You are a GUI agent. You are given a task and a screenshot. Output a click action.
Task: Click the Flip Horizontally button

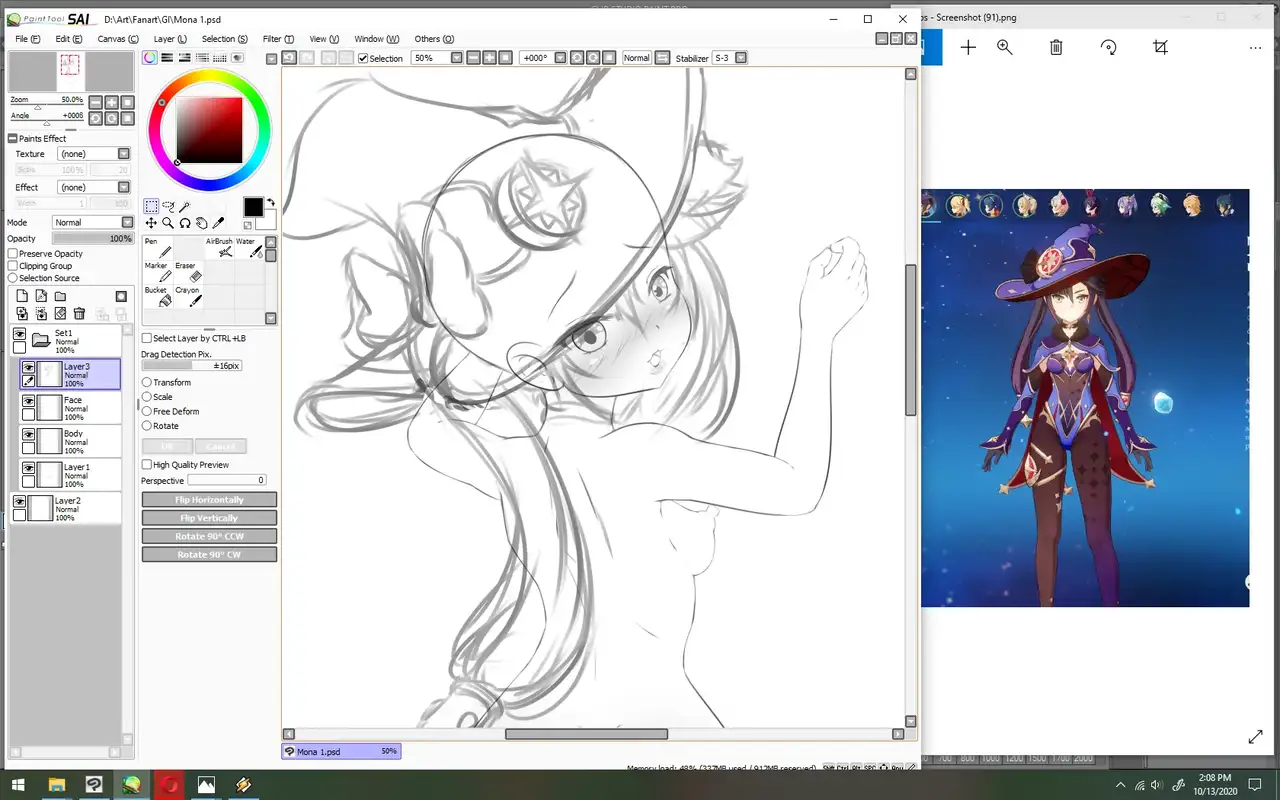point(209,500)
